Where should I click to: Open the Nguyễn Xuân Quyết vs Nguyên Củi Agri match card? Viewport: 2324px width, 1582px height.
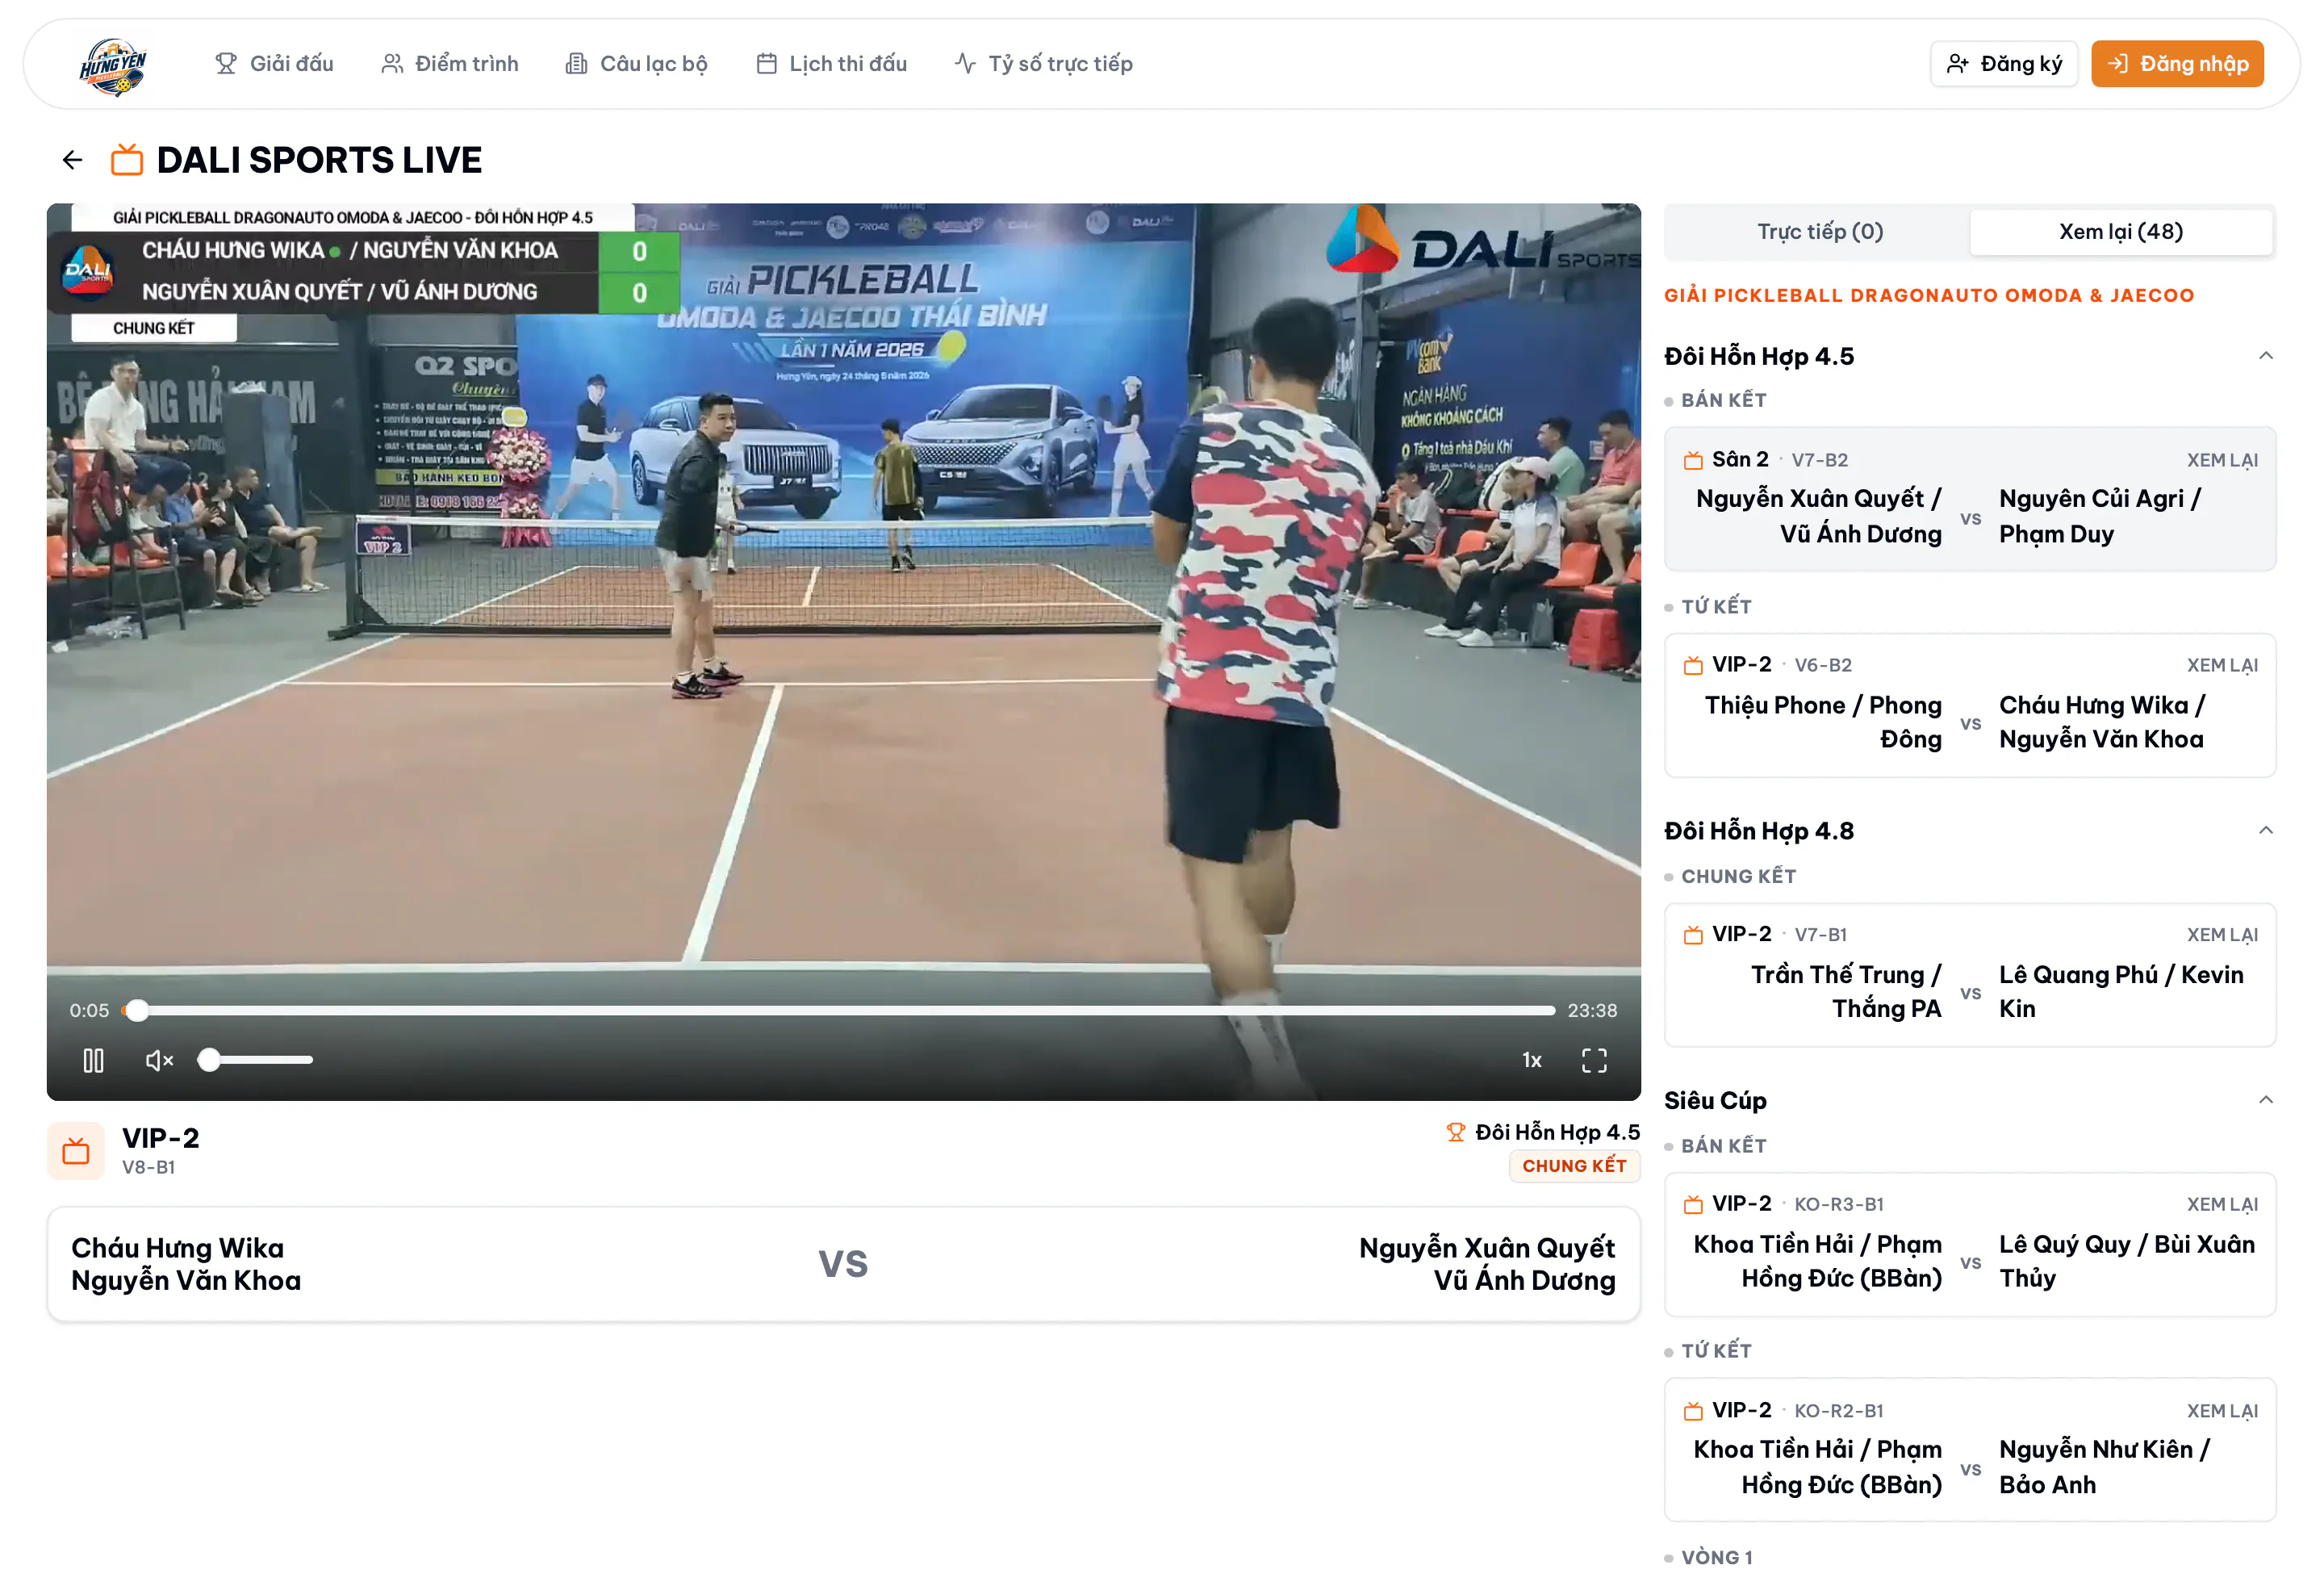tap(1970, 500)
